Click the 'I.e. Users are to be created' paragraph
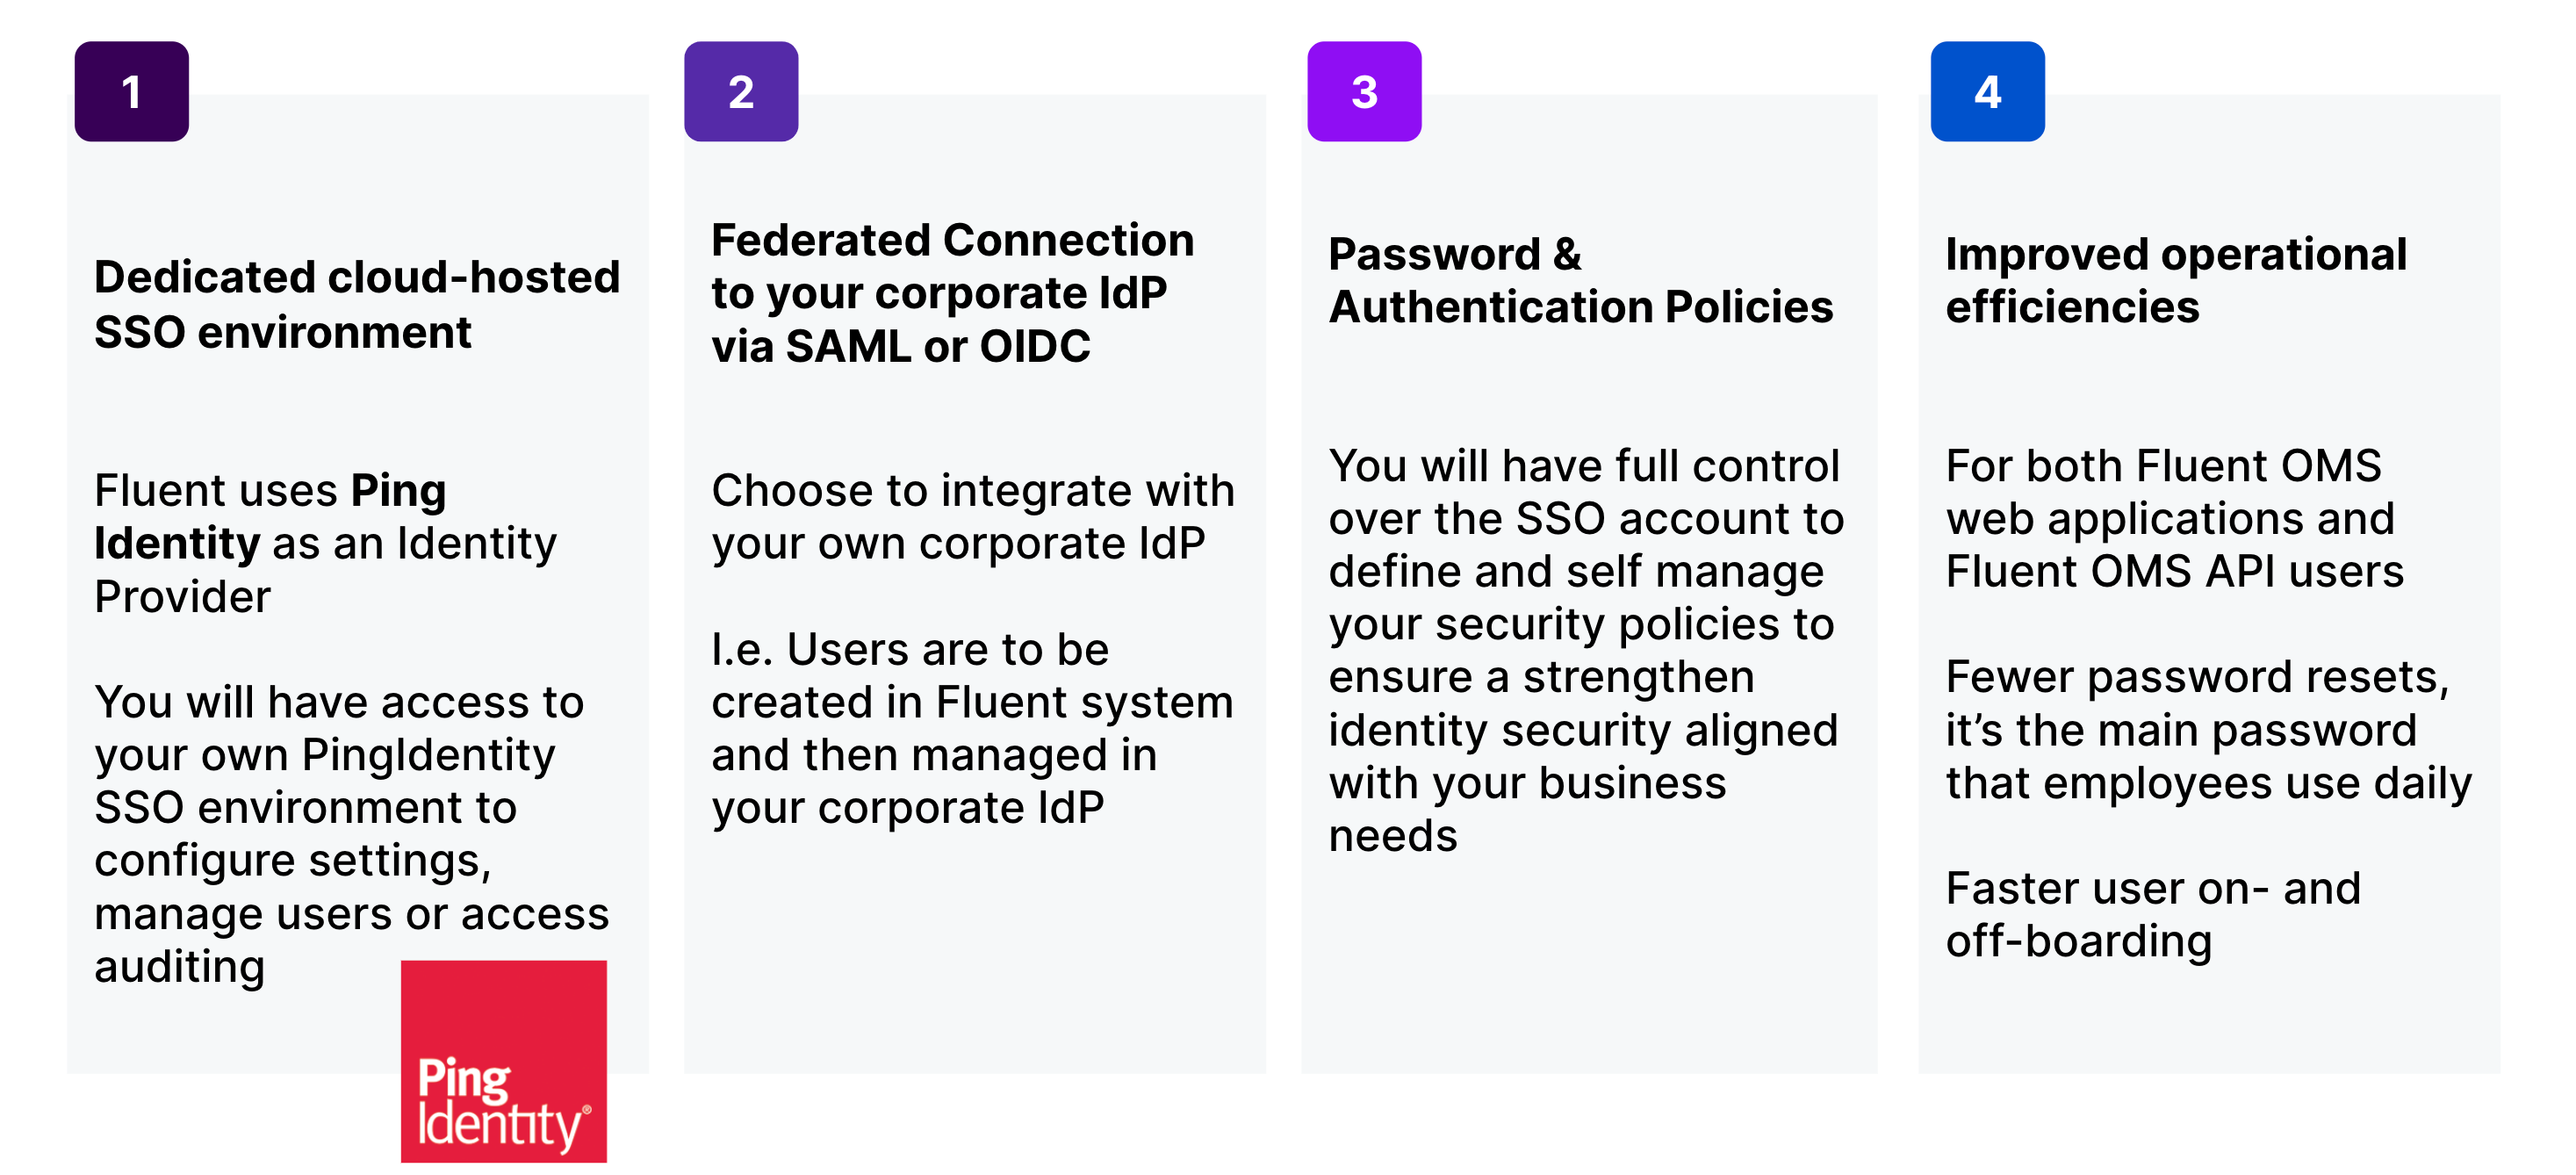The width and height of the screenshot is (2576, 1175). 972,728
